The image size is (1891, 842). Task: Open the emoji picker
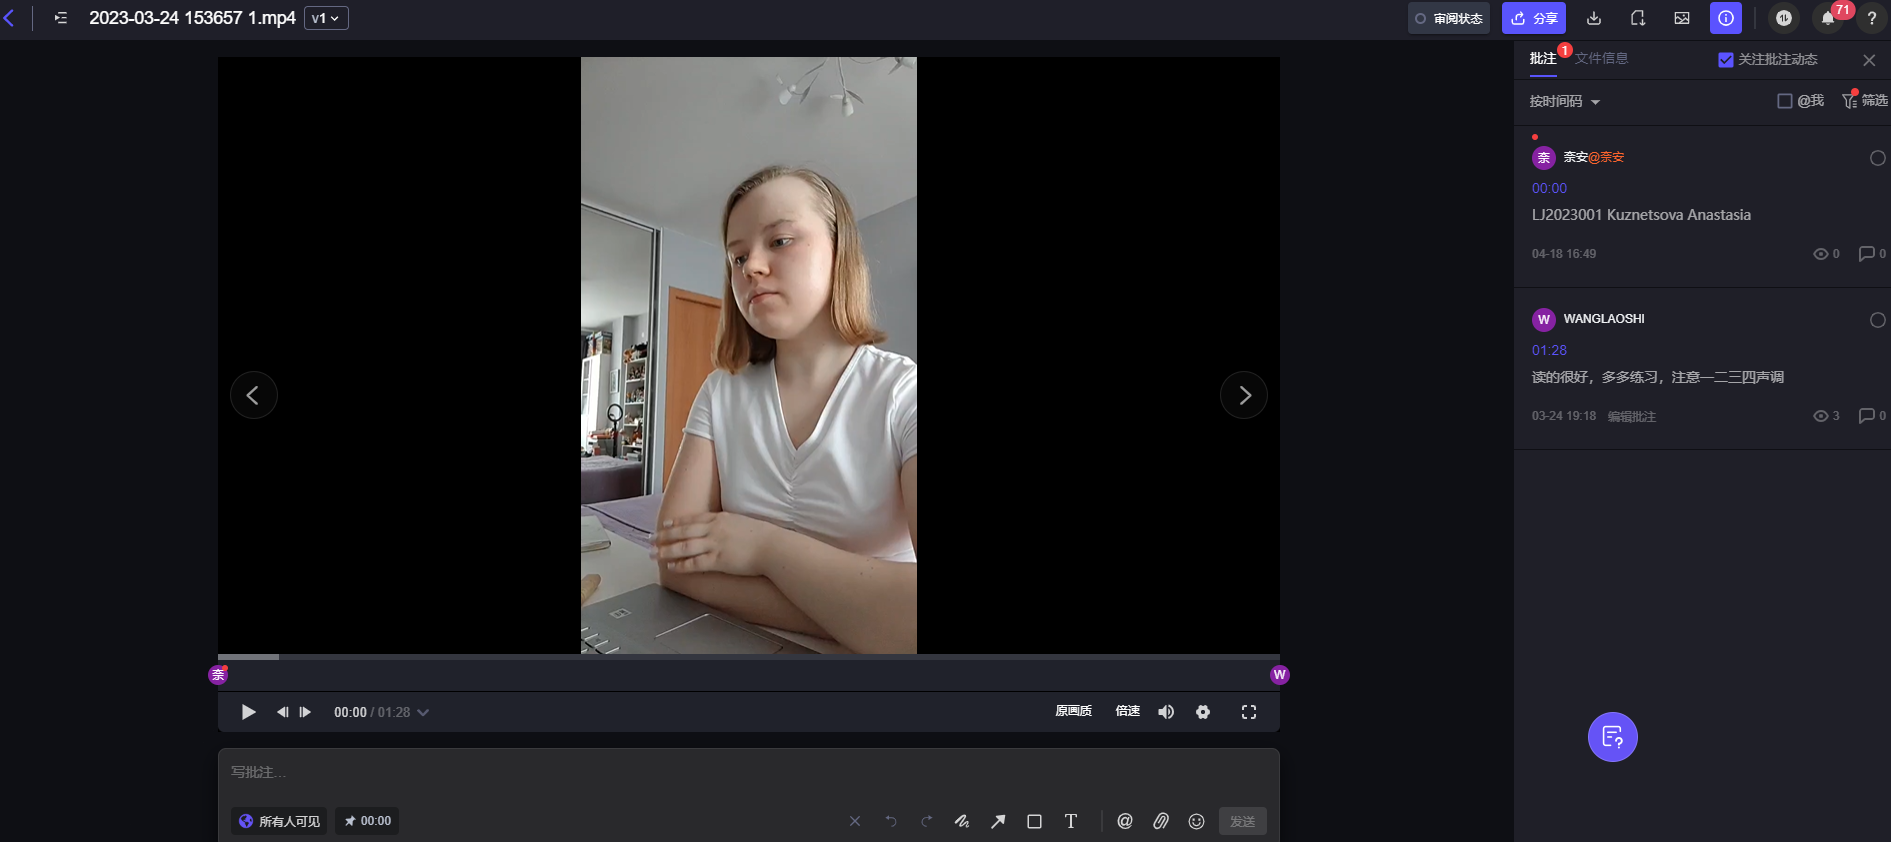pos(1197,821)
